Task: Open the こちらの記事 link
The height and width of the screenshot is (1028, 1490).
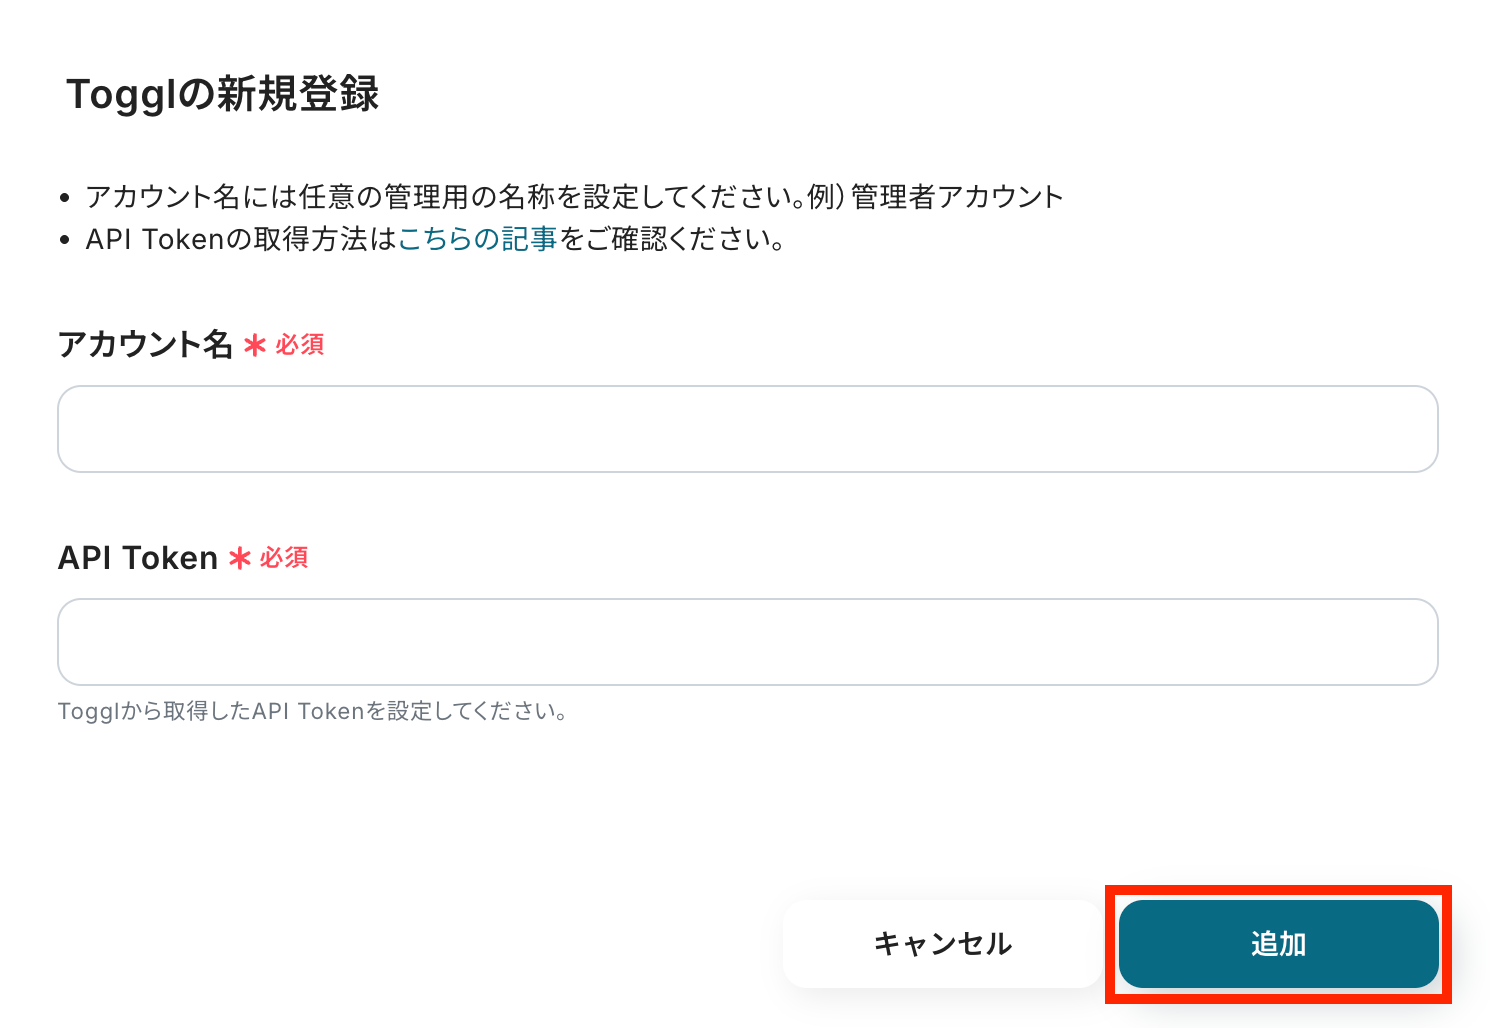Action: point(477,239)
